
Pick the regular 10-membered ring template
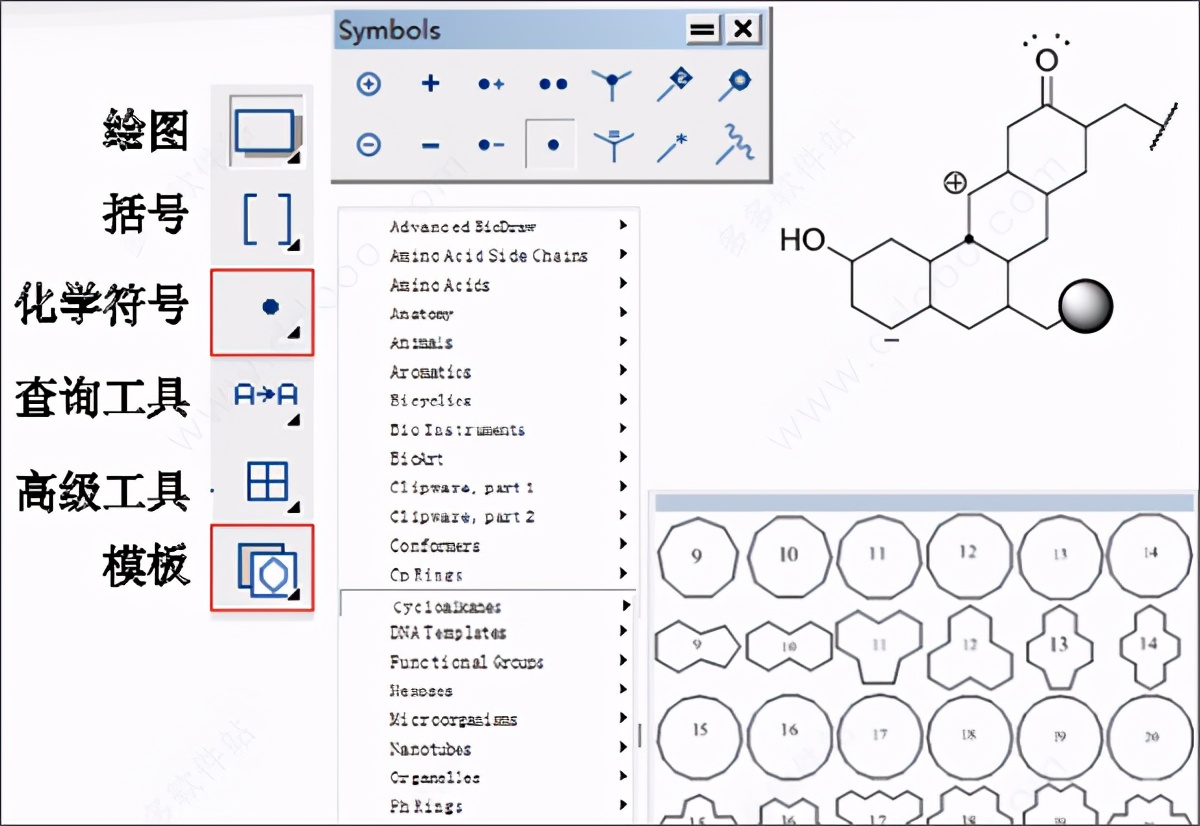(x=788, y=556)
